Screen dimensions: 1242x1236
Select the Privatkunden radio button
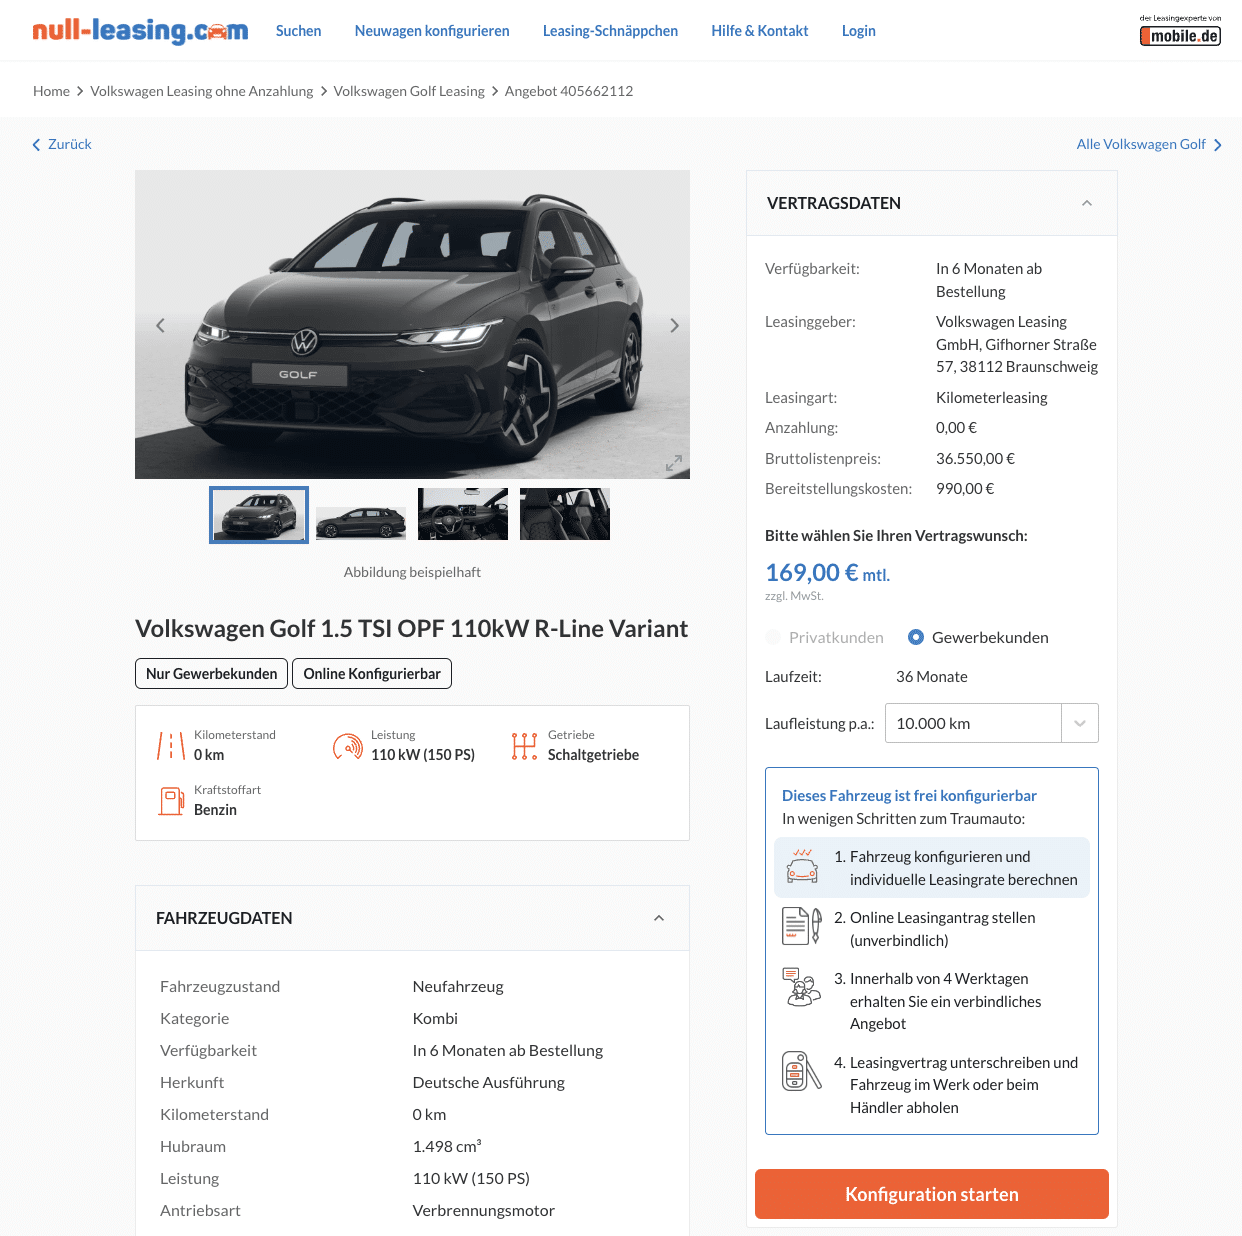(773, 637)
